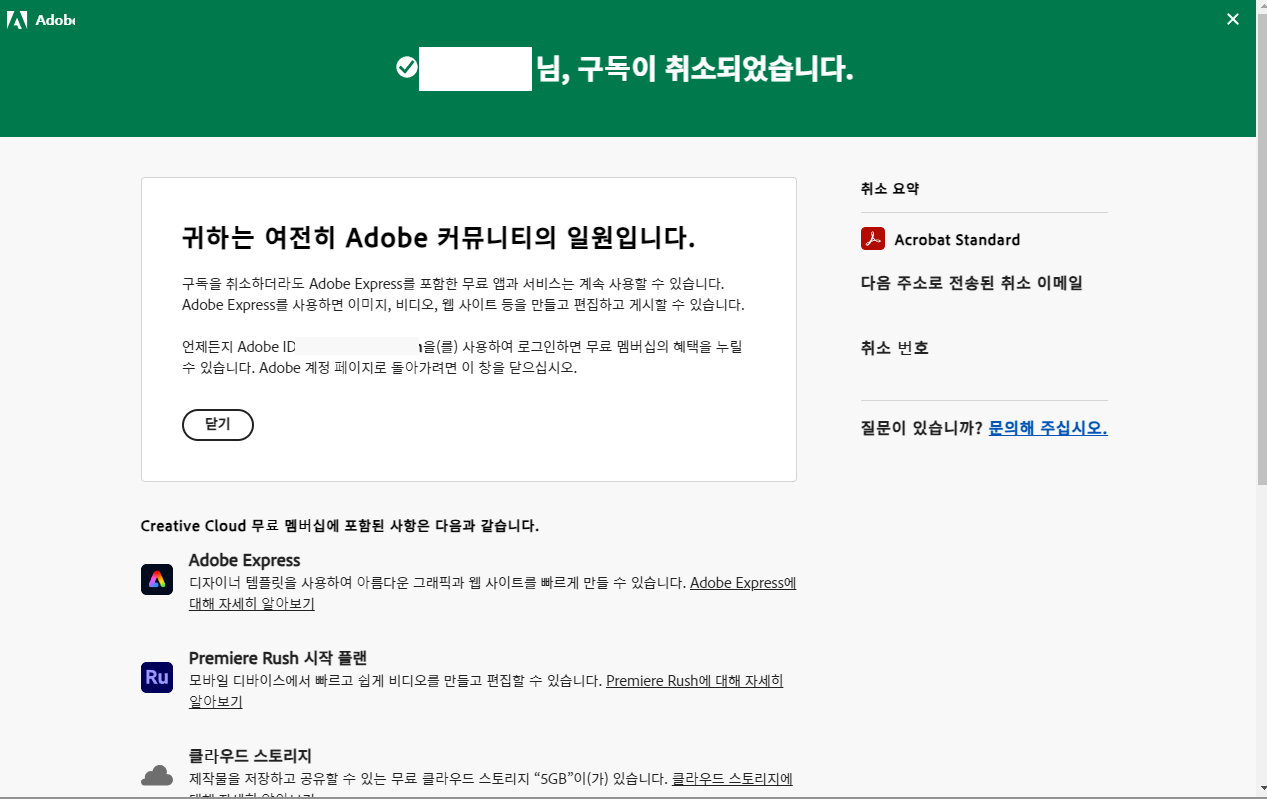Click the 귀하는 여전히 Adobe 커뮤니티의 일원입니다 heading

(438, 238)
